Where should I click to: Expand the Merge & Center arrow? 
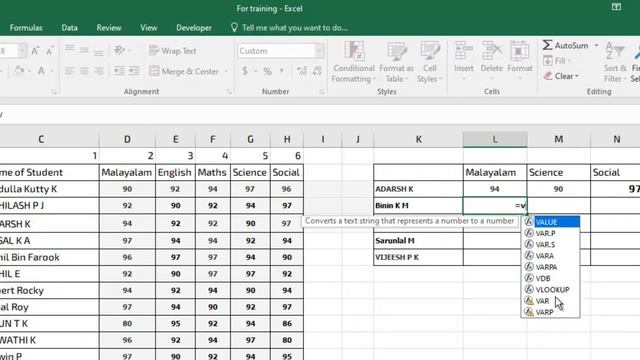(x=226, y=71)
